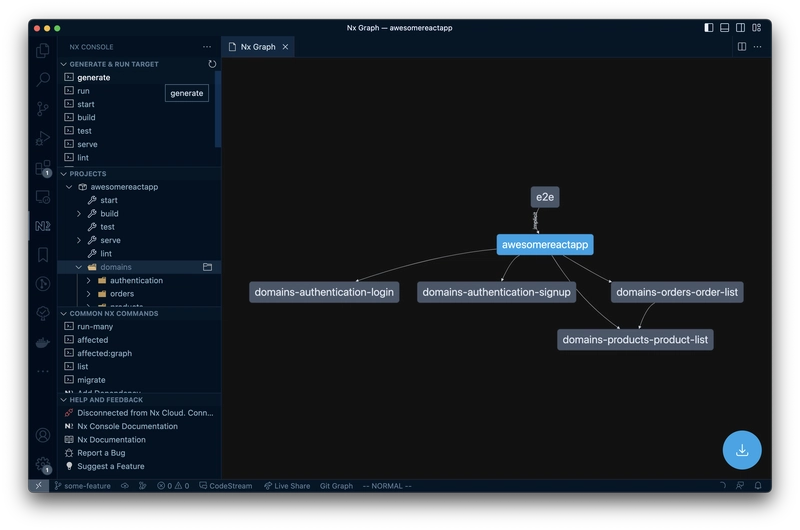800x530 pixels.
Task: Open Suggest a Feature link
Action: (139, 466)
